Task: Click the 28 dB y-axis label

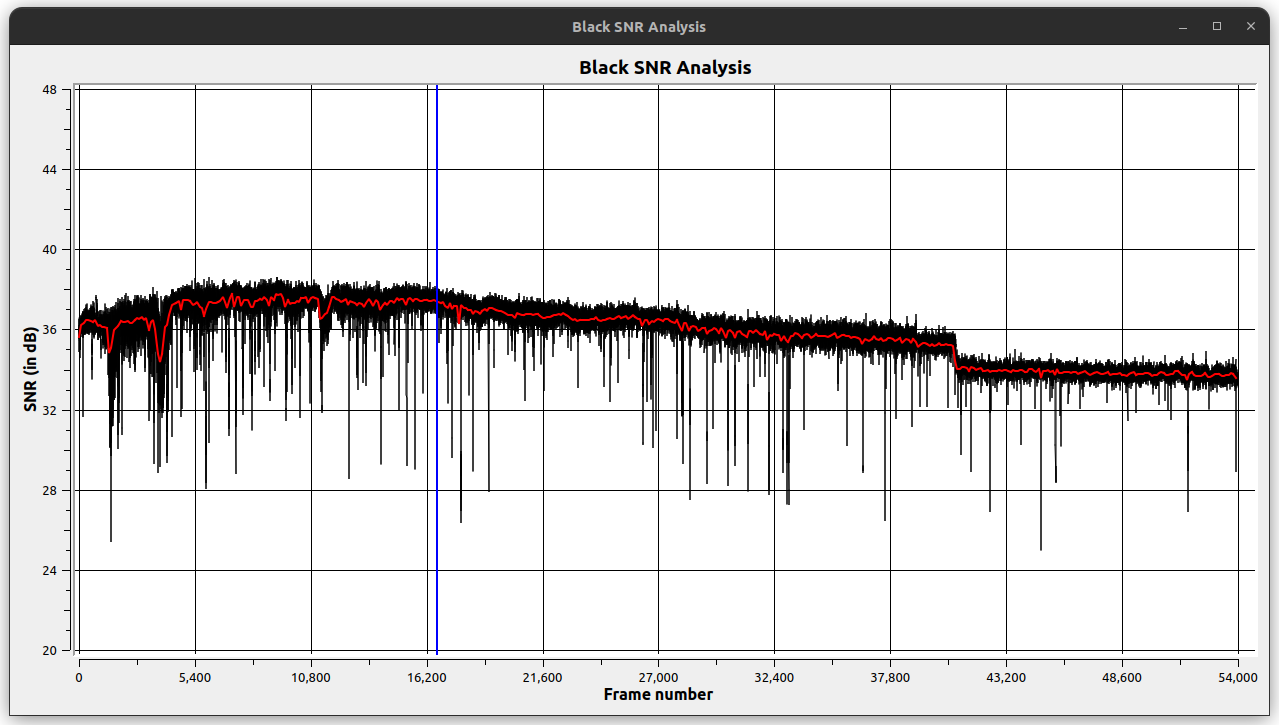Action: pos(49,491)
